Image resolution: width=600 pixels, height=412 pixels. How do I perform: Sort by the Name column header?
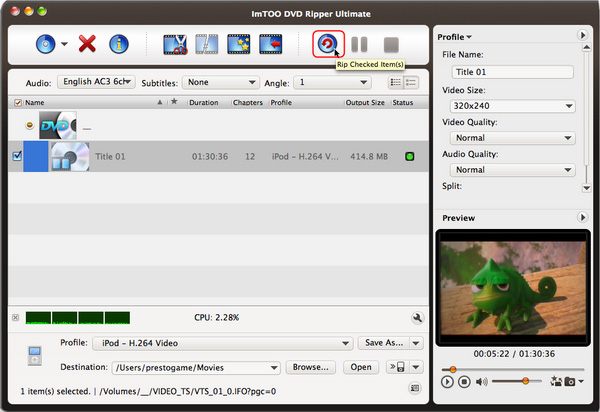click(x=34, y=103)
